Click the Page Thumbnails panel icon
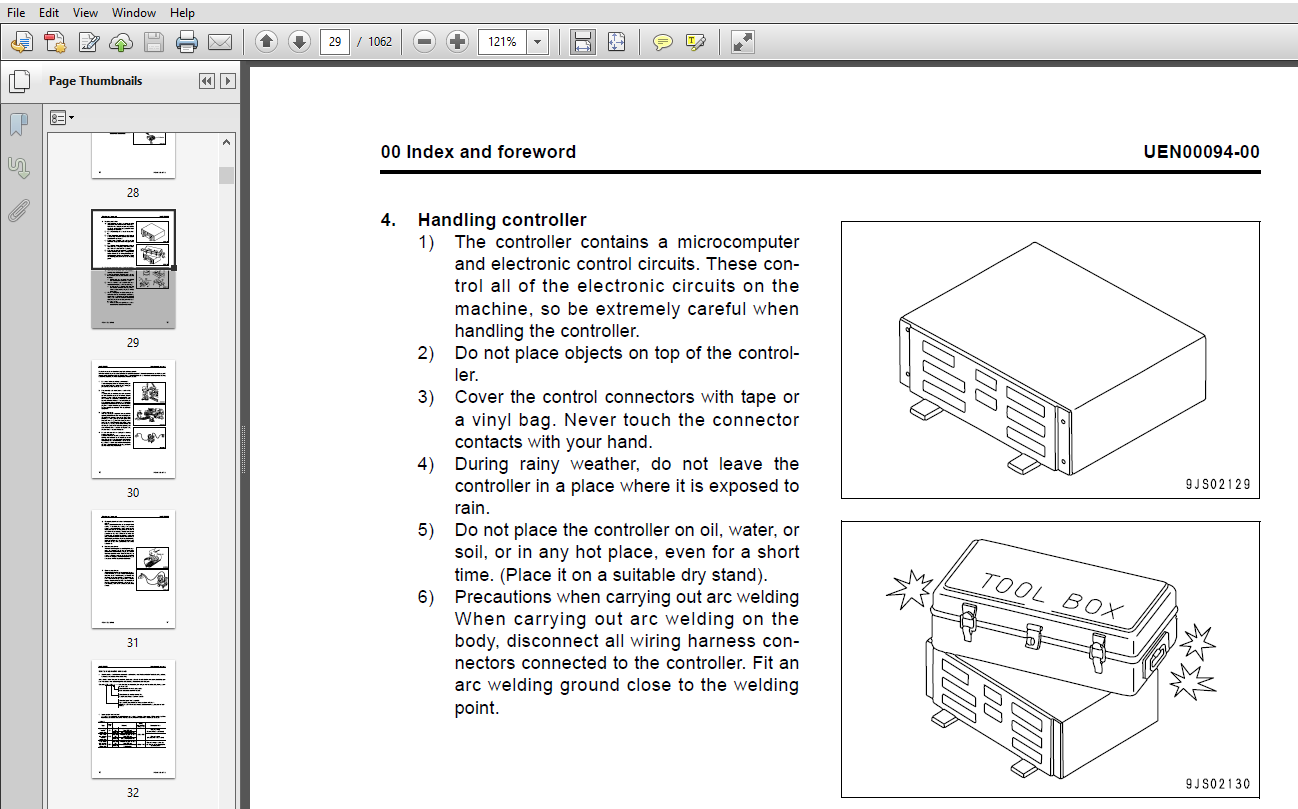The width and height of the screenshot is (1298, 809). click(19, 81)
